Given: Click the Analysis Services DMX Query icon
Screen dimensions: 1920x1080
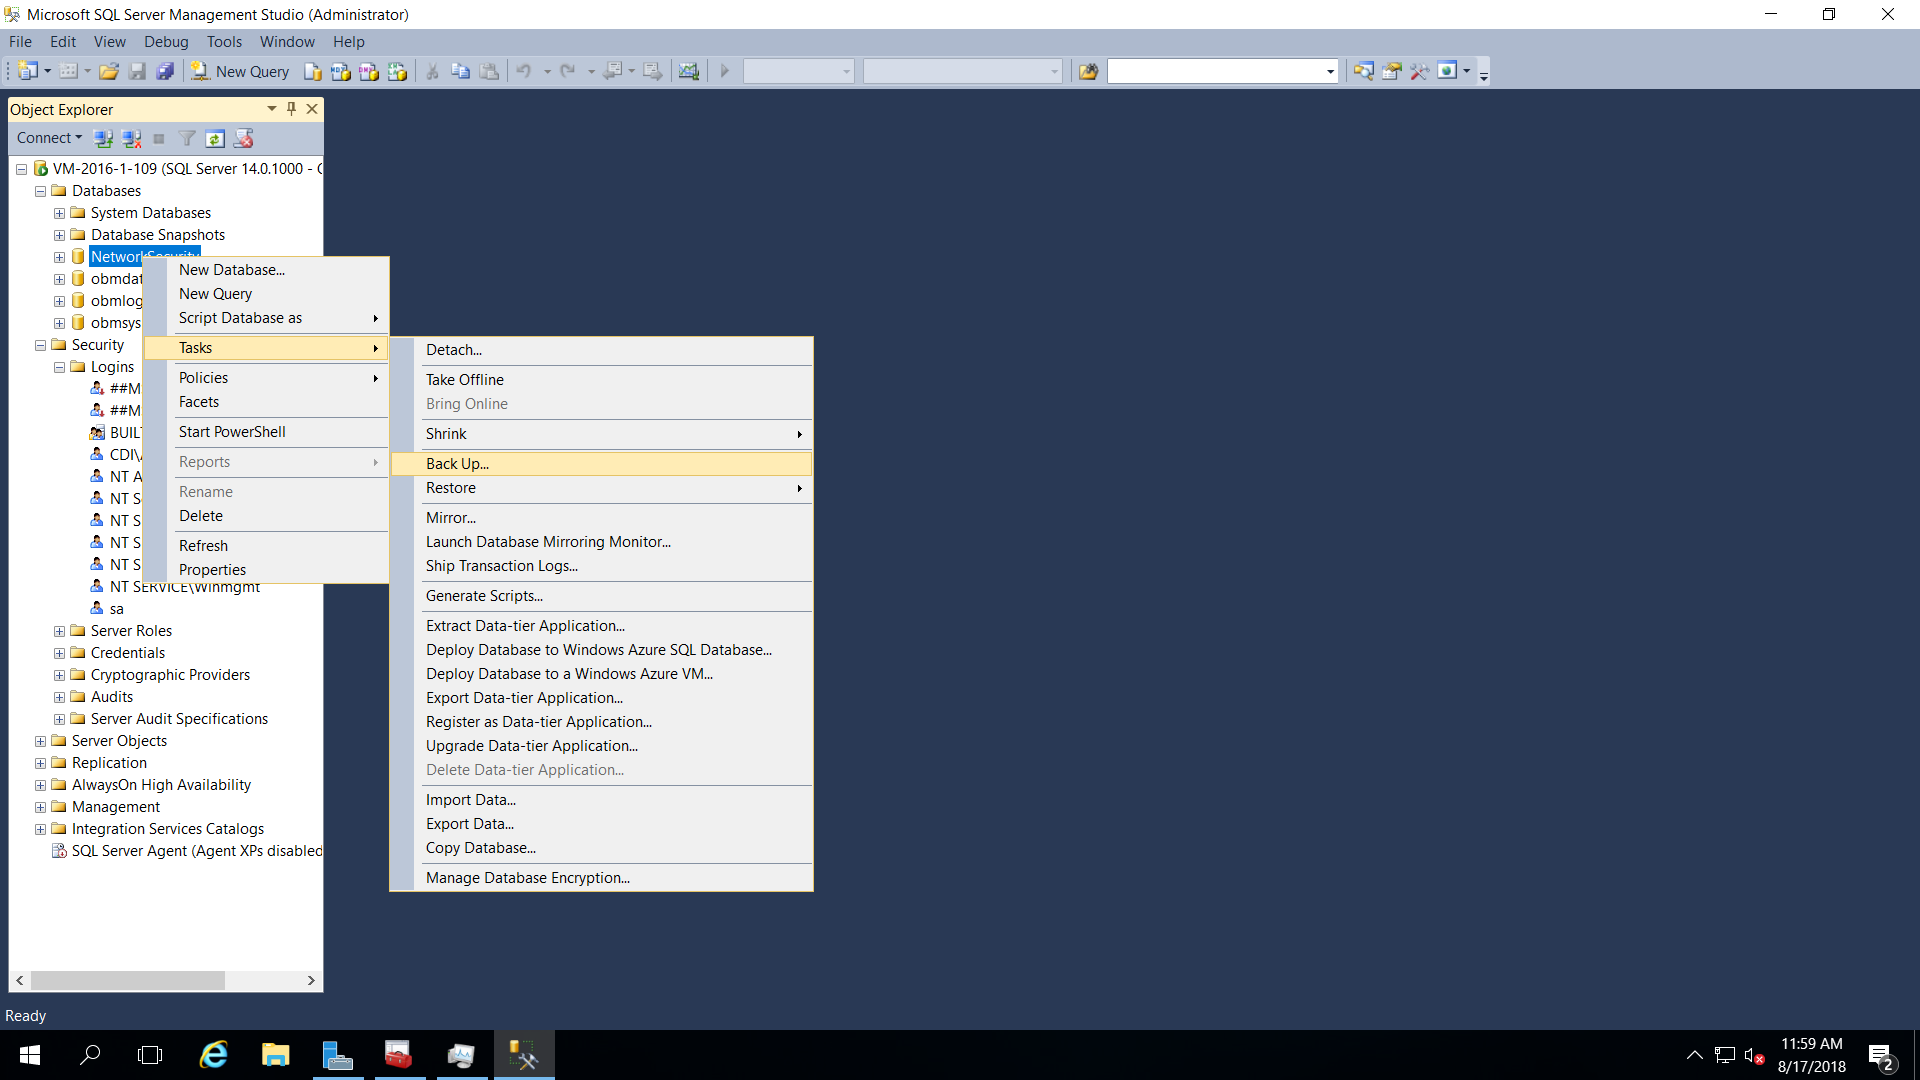Looking at the screenshot, I should (x=369, y=71).
